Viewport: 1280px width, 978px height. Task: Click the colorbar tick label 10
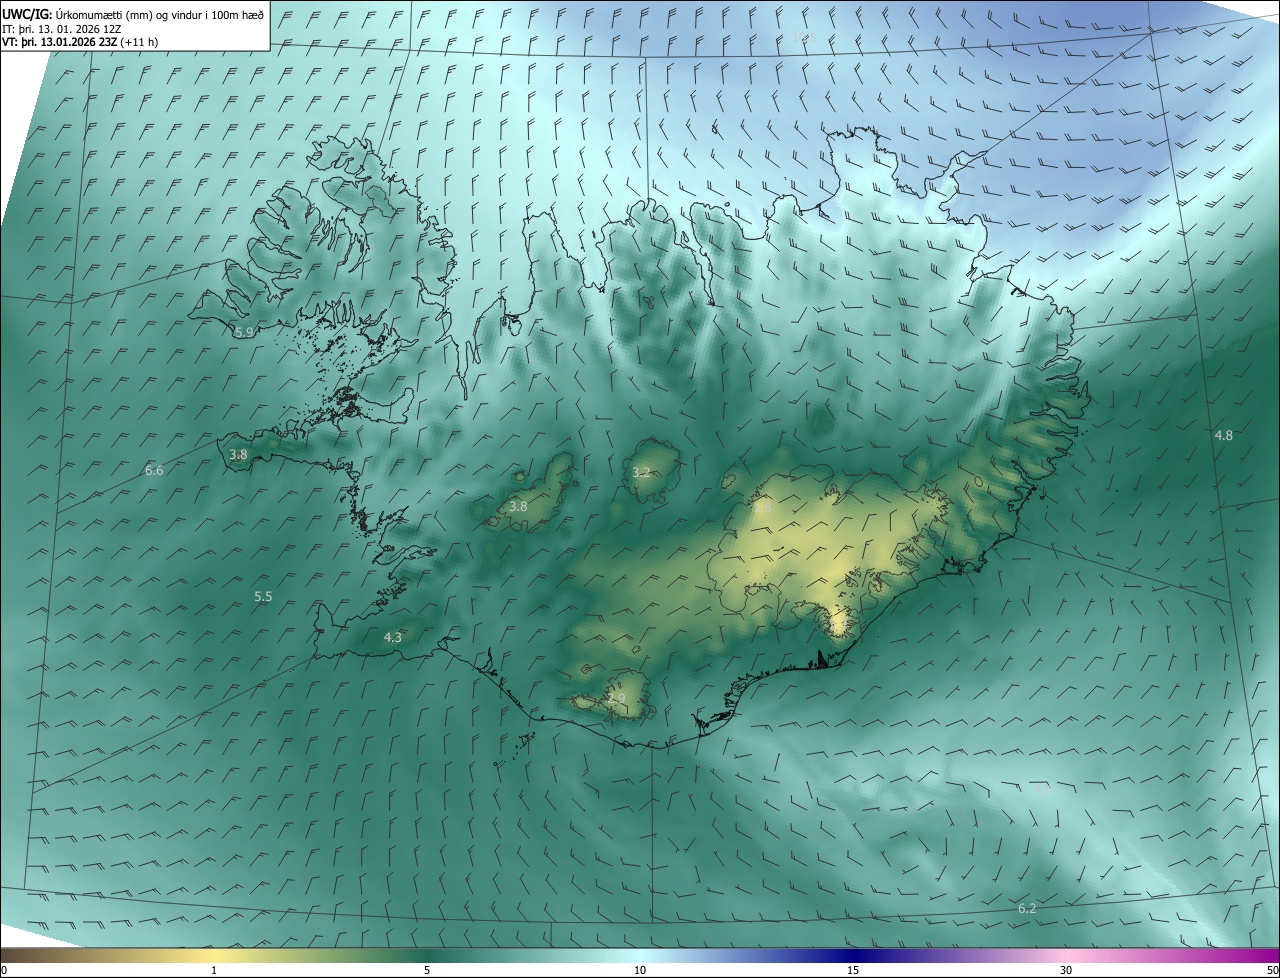point(640,970)
